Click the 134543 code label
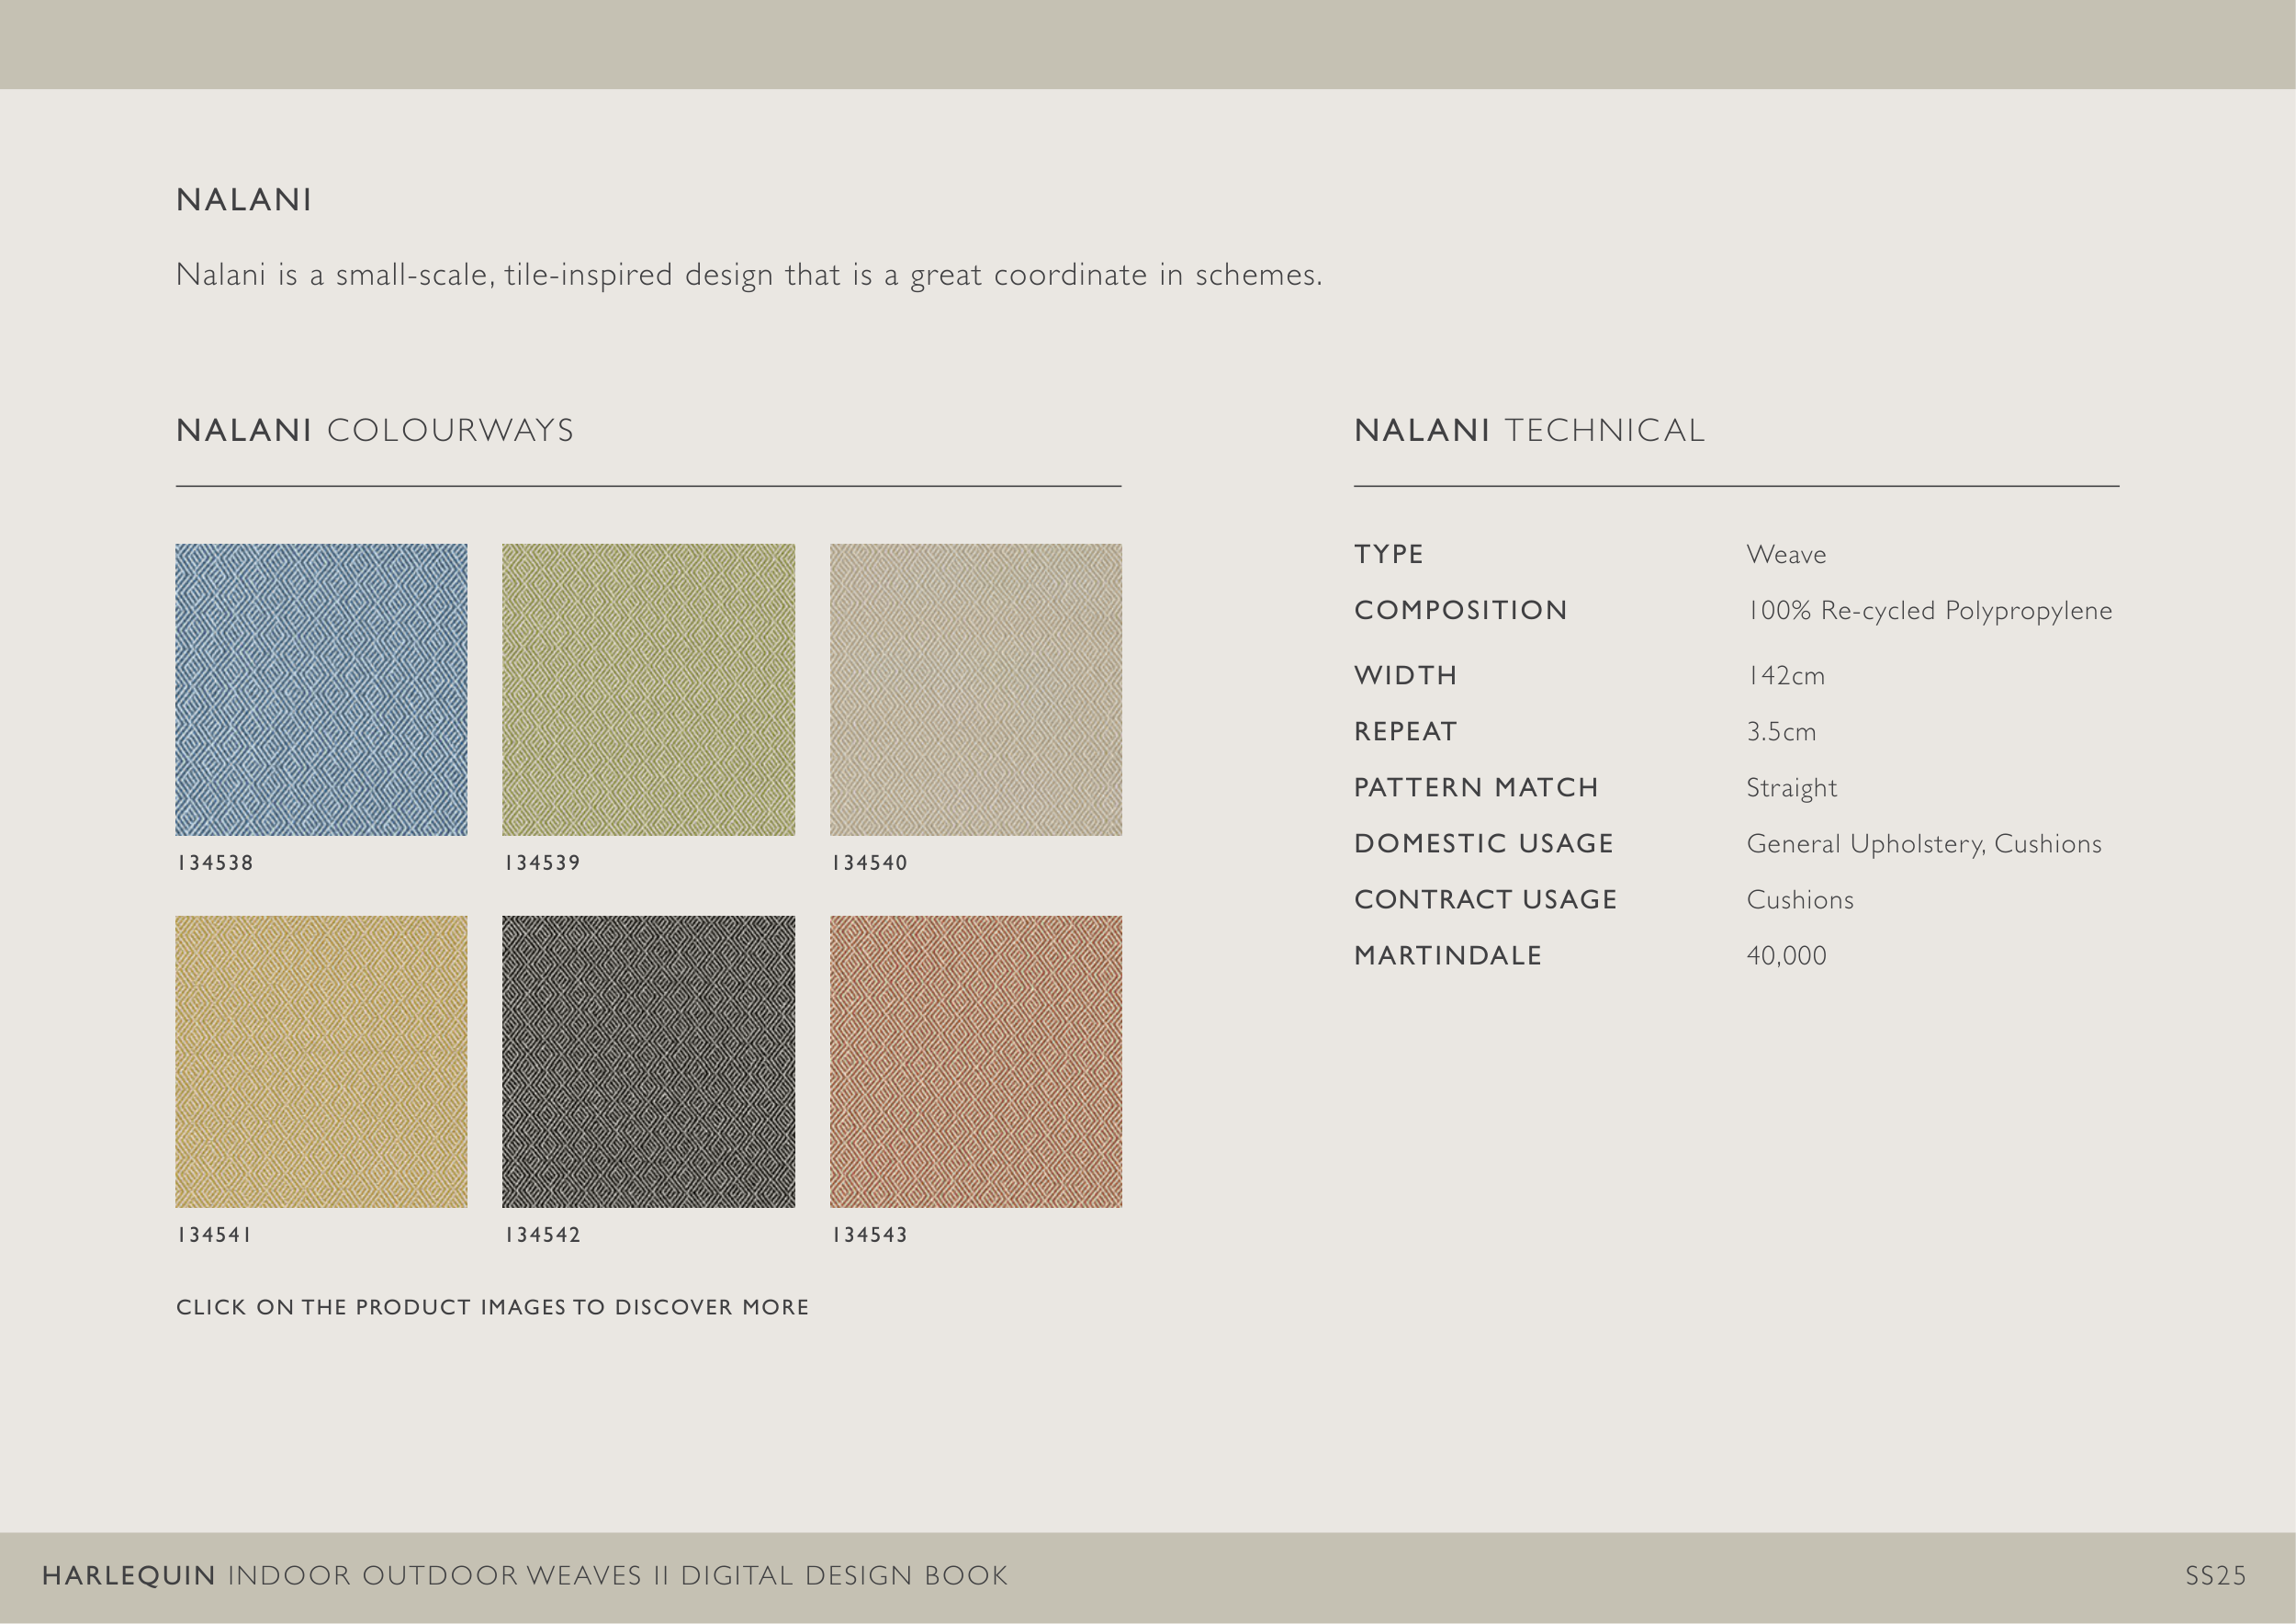This screenshot has width=2296, height=1624. pyautogui.click(x=869, y=1235)
